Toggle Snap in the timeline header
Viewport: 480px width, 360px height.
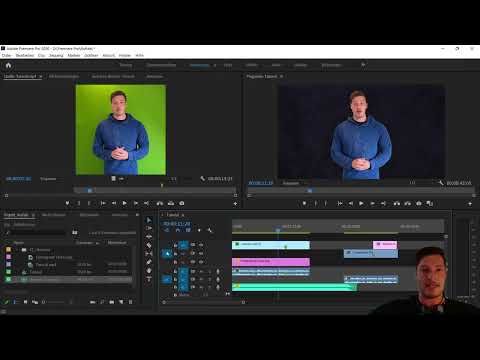(x=178, y=230)
